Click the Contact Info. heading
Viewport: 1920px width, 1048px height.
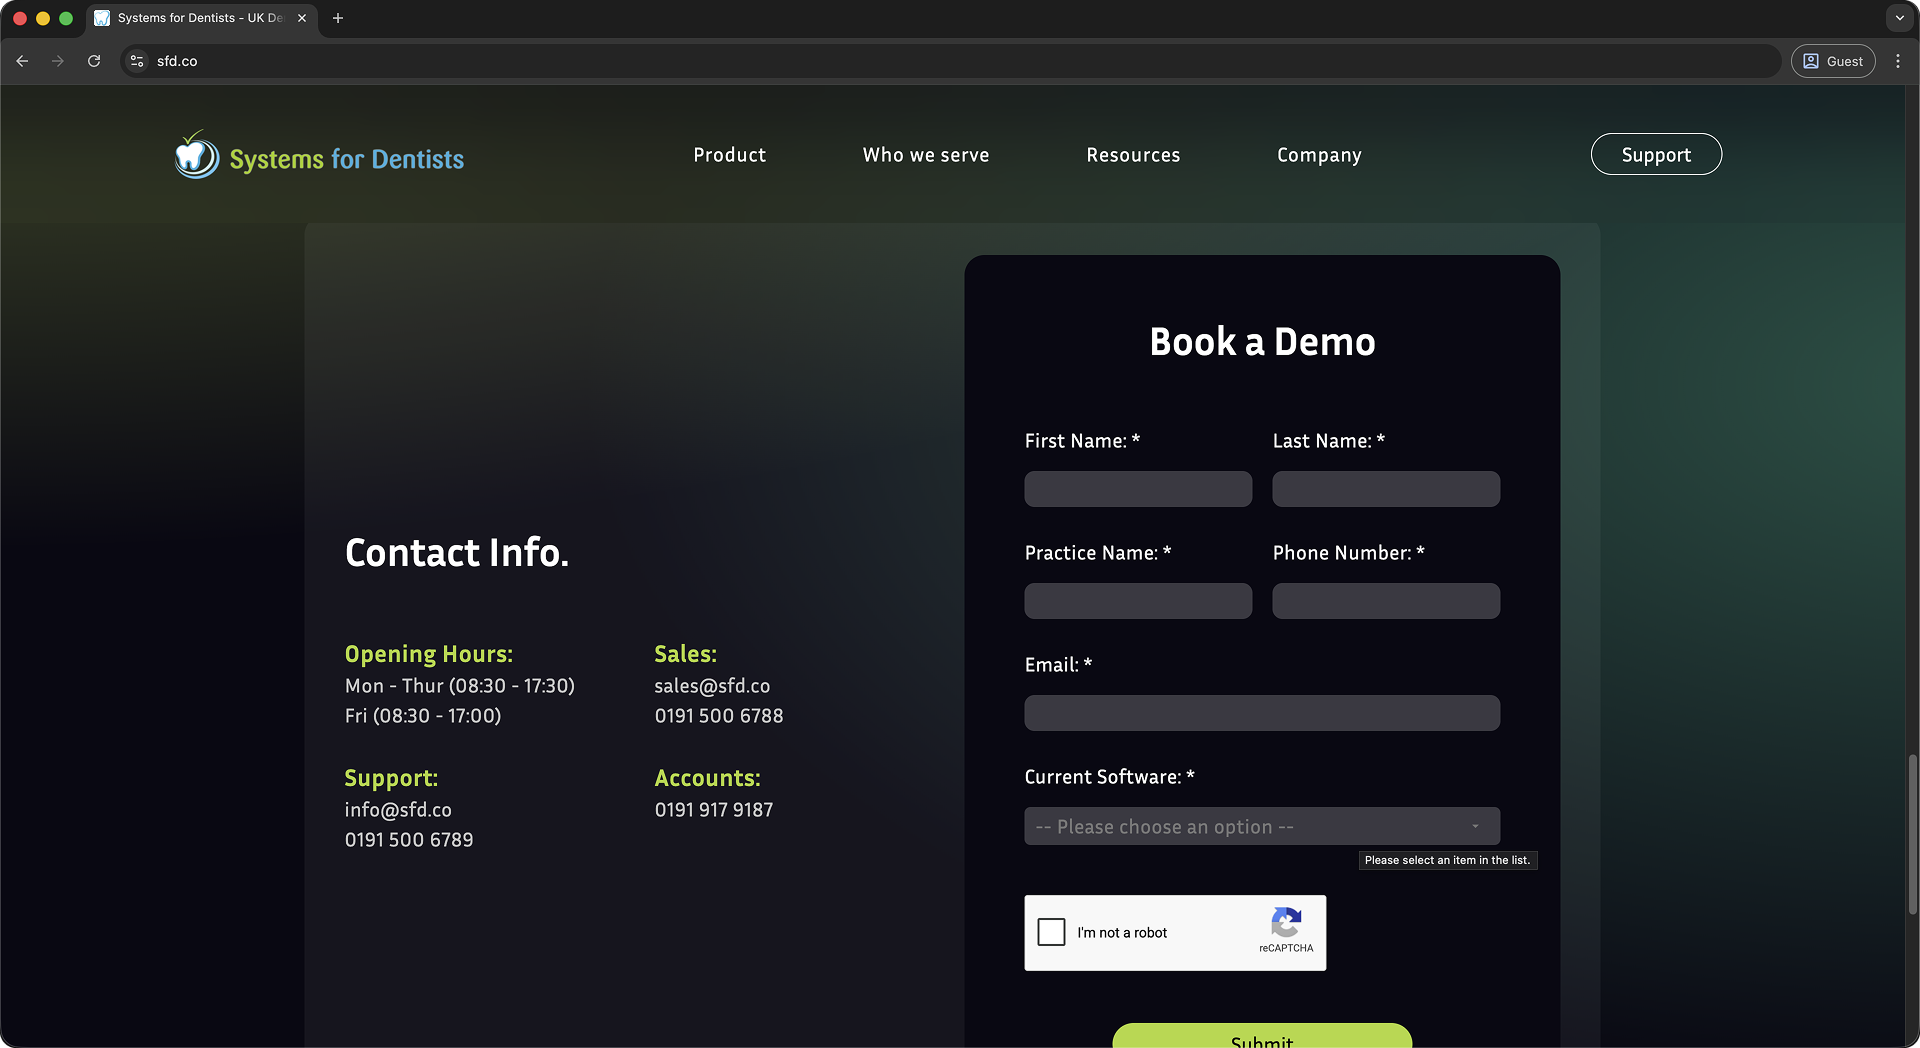click(x=457, y=552)
